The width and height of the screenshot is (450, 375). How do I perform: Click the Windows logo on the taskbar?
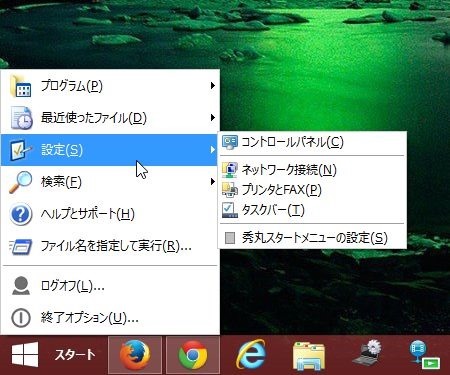(x=25, y=354)
